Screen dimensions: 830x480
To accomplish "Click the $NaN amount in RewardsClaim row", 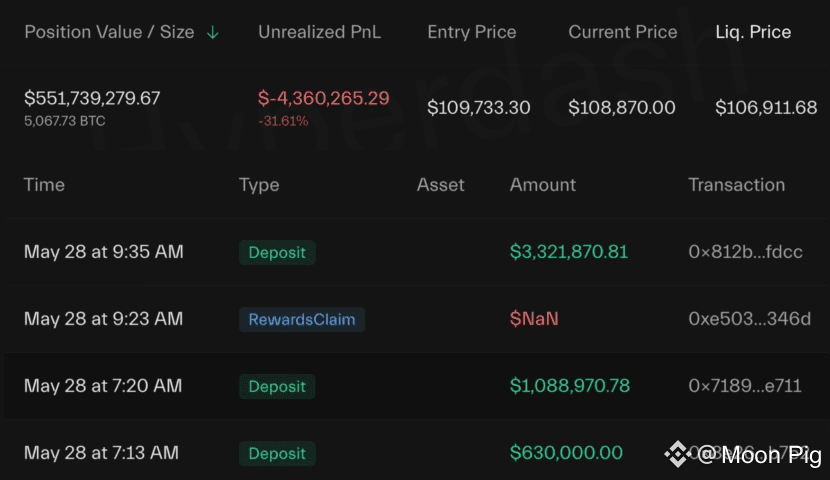I will 534,319.
